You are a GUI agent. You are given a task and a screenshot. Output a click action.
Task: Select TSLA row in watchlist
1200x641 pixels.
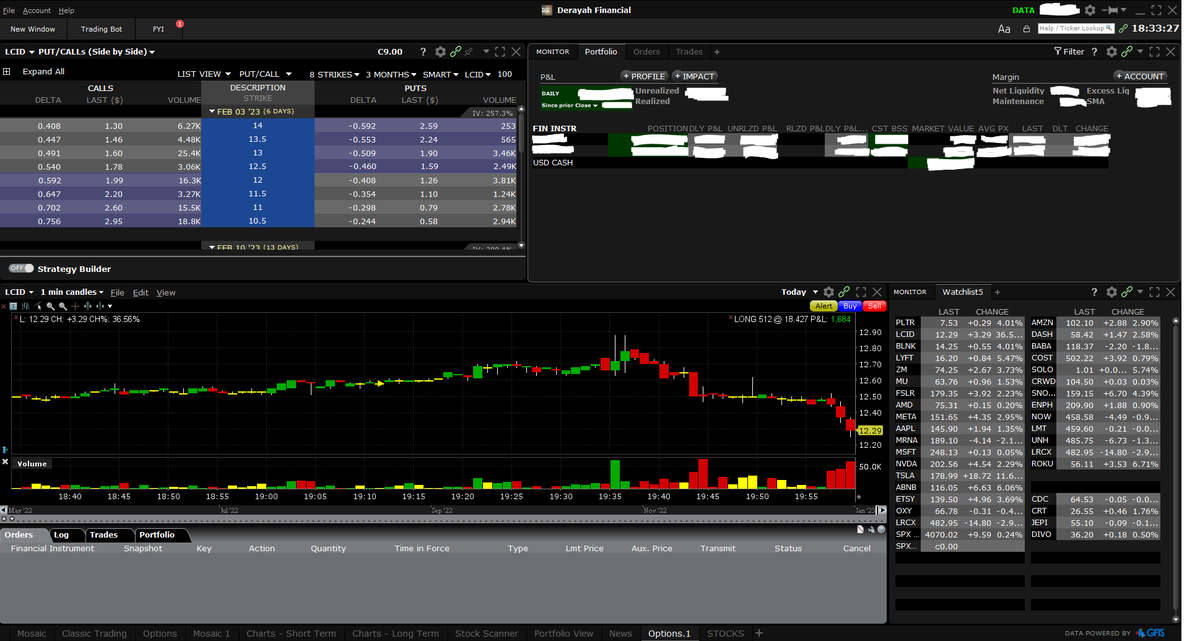(x=959, y=475)
